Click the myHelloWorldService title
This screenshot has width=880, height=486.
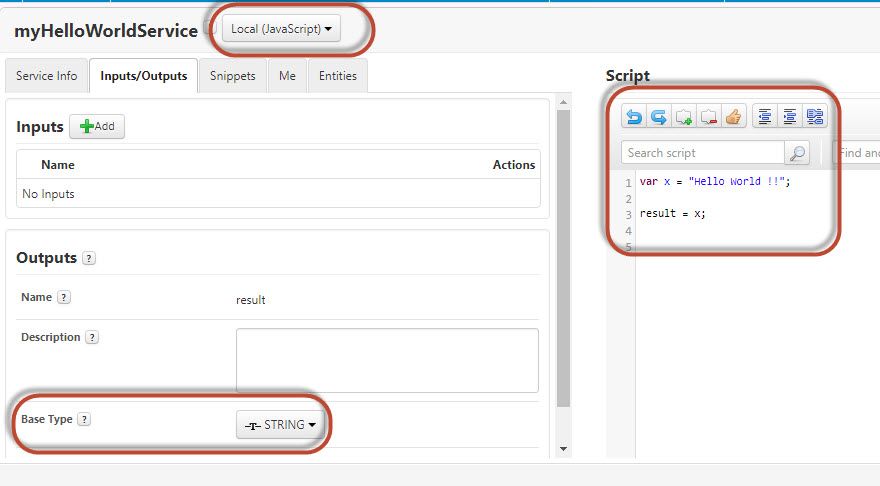coord(106,31)
